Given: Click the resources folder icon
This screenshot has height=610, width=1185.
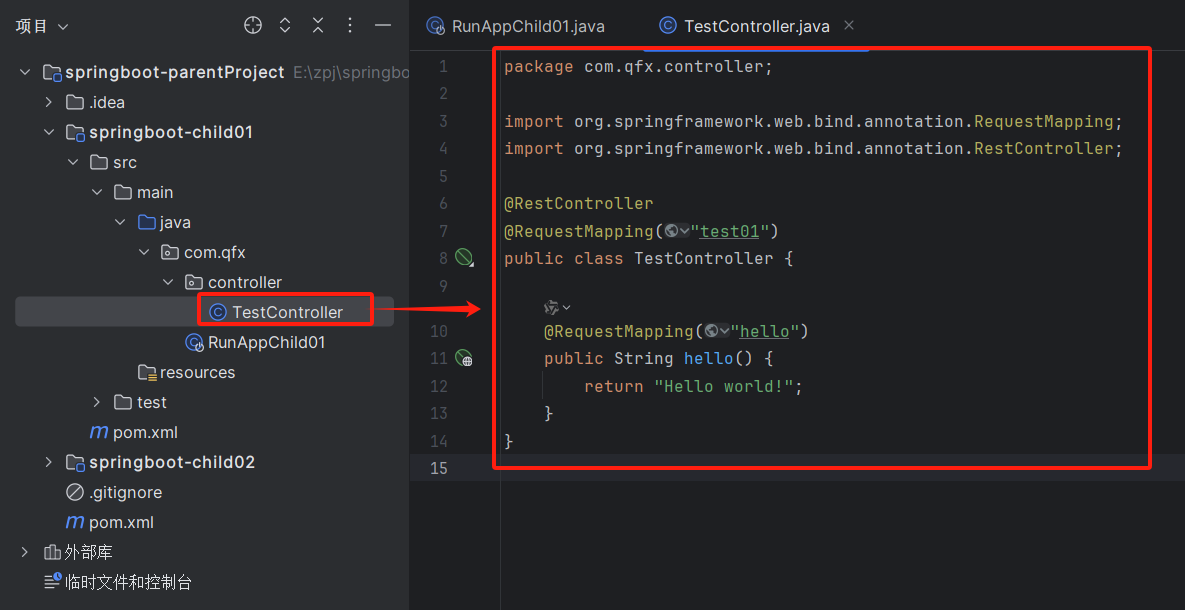Looking at the screenshot, I should click(147, 373).
